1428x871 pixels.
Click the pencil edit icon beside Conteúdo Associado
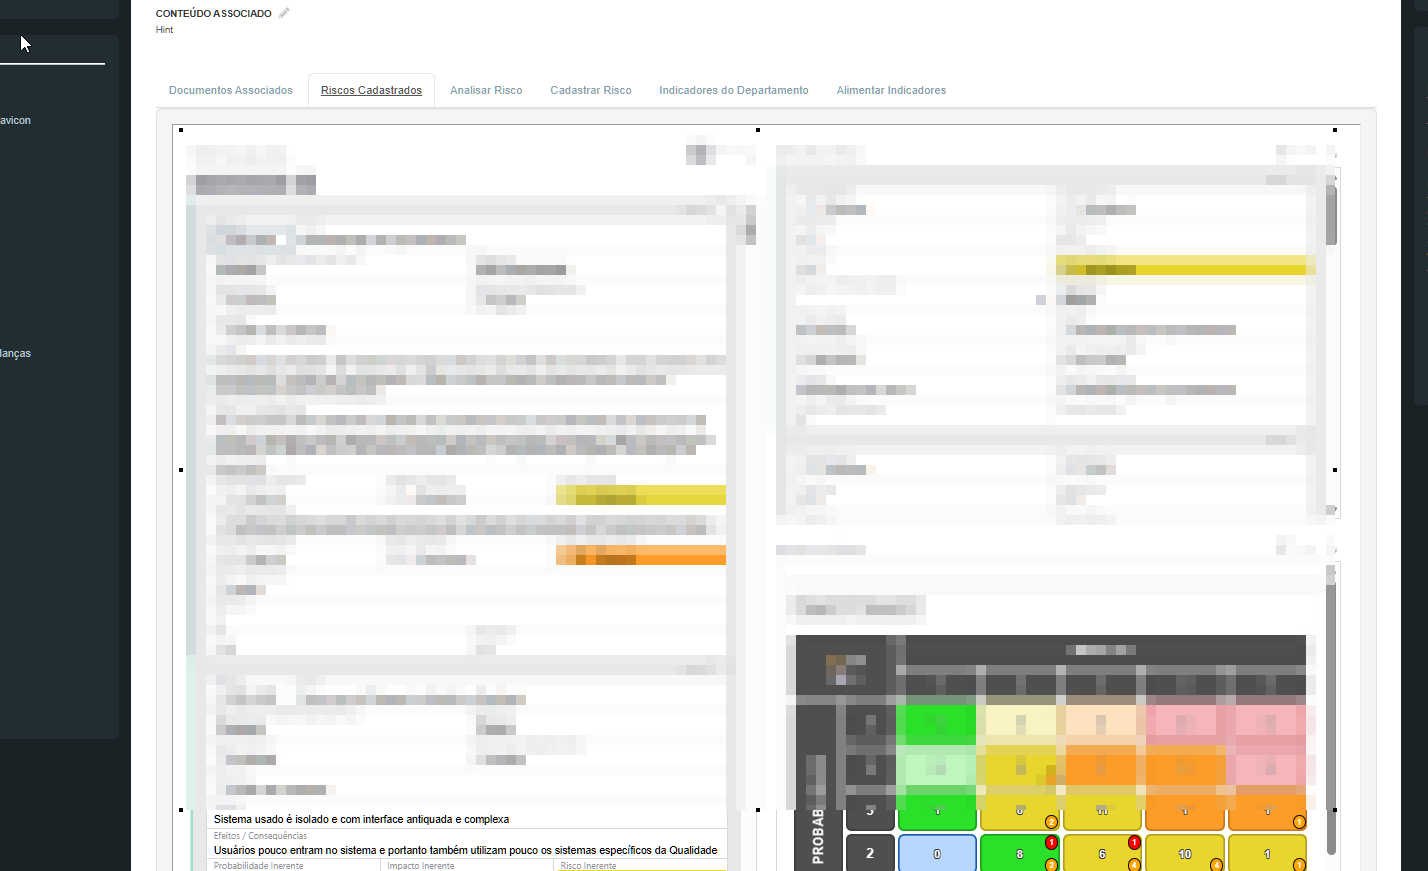[284, 13]
